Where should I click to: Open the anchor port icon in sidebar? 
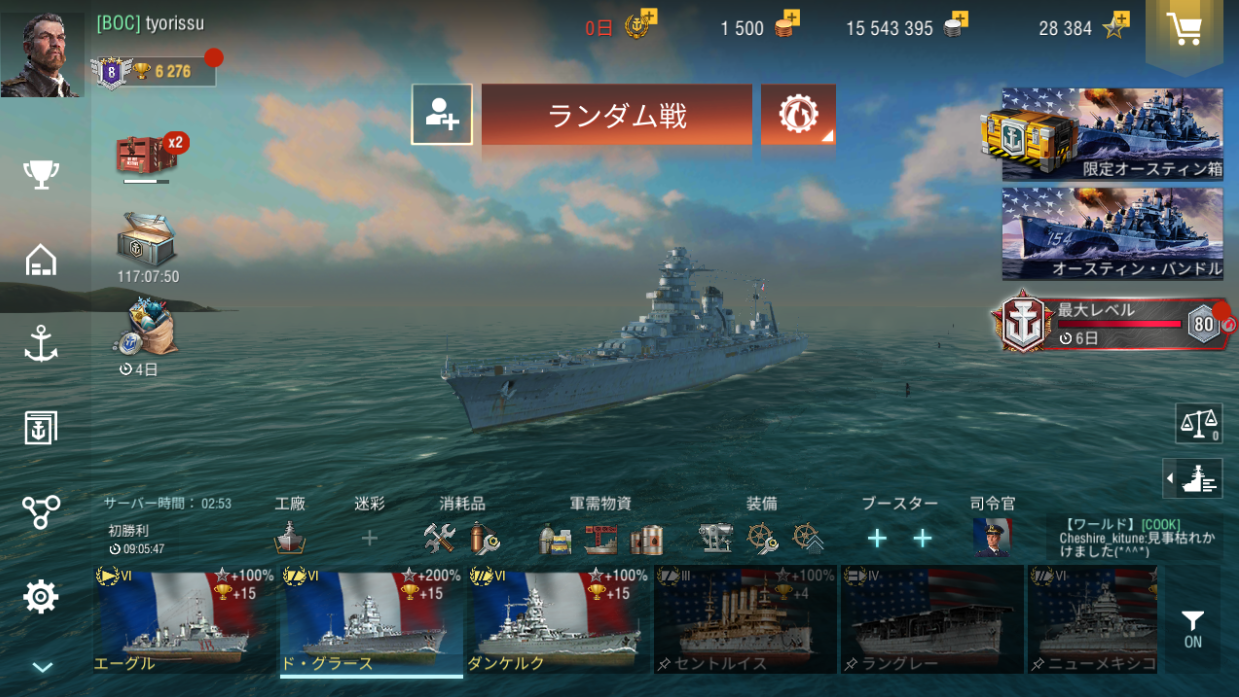[x=41, y=344]
